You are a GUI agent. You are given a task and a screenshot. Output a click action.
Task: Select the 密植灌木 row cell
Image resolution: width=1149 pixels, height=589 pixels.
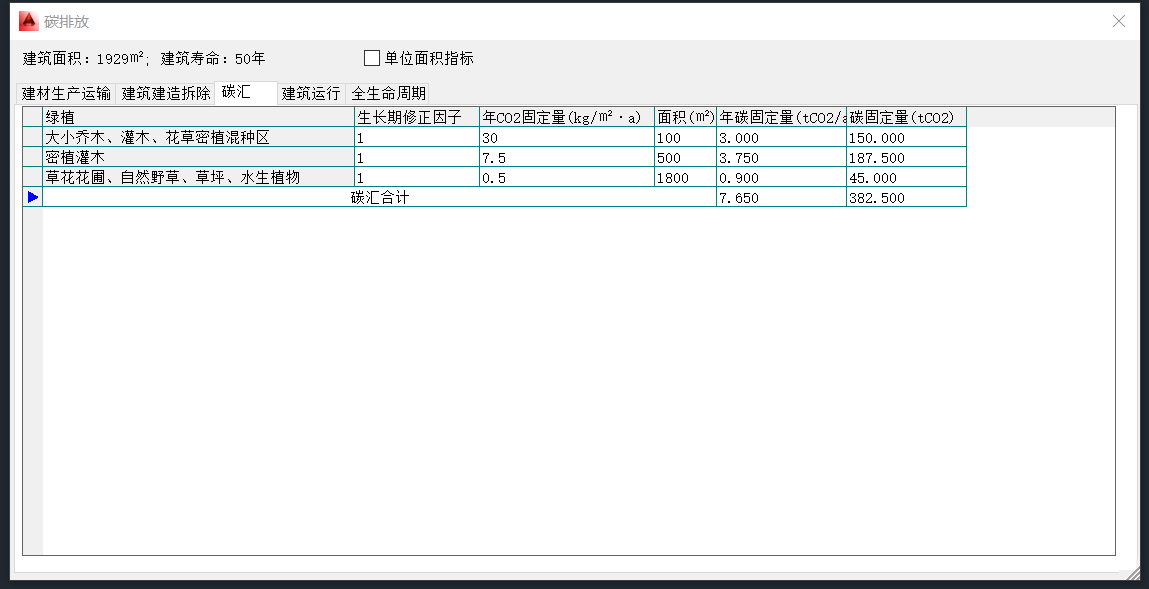198,158
